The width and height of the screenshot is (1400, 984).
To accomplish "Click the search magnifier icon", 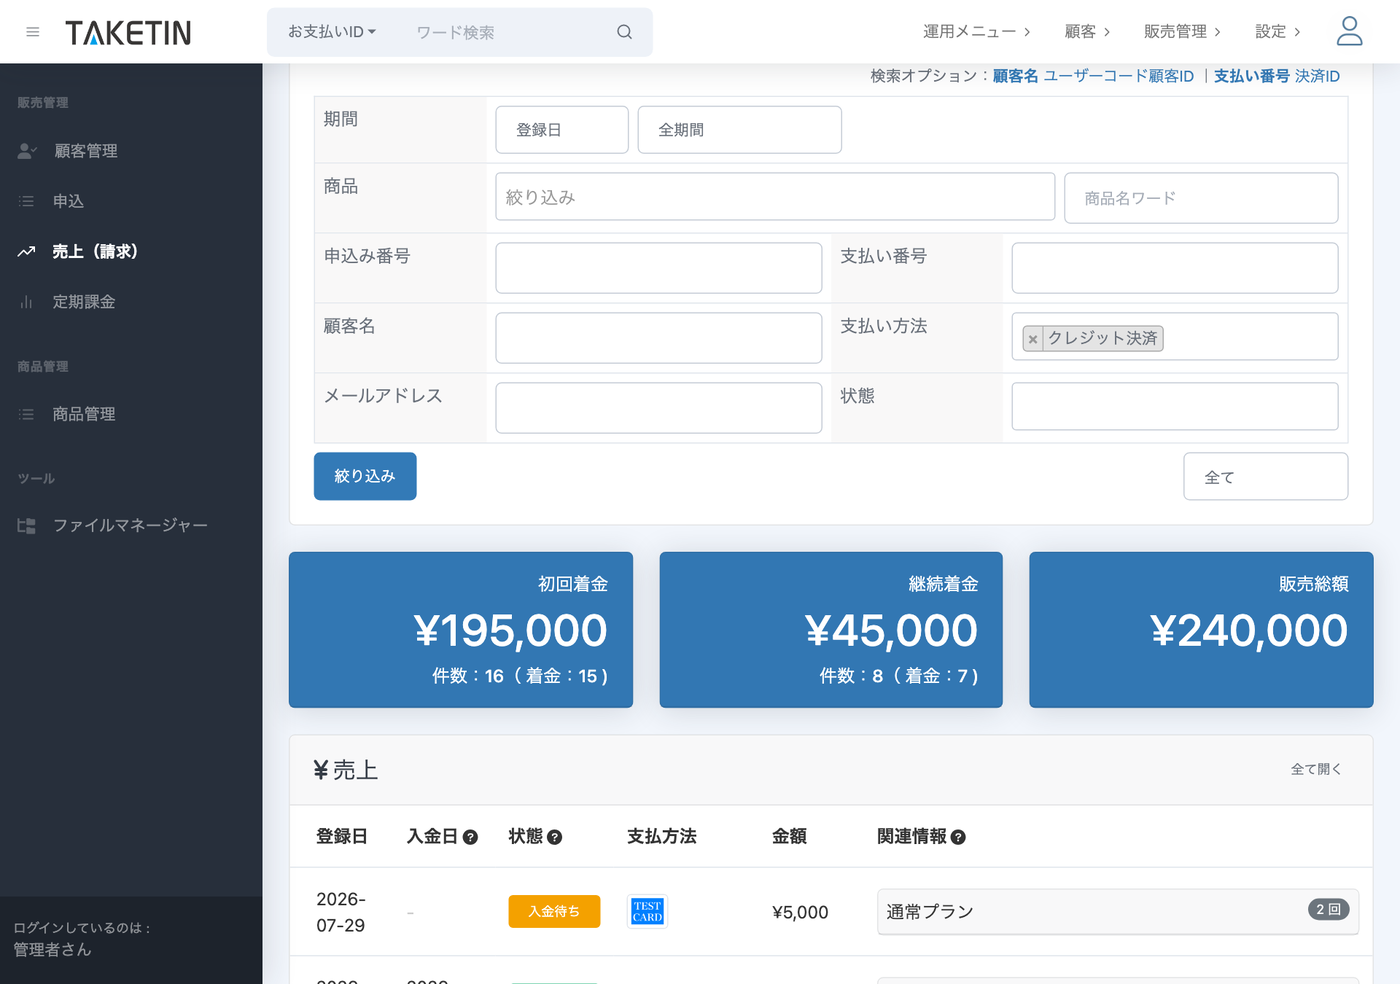I will [624, 32].
